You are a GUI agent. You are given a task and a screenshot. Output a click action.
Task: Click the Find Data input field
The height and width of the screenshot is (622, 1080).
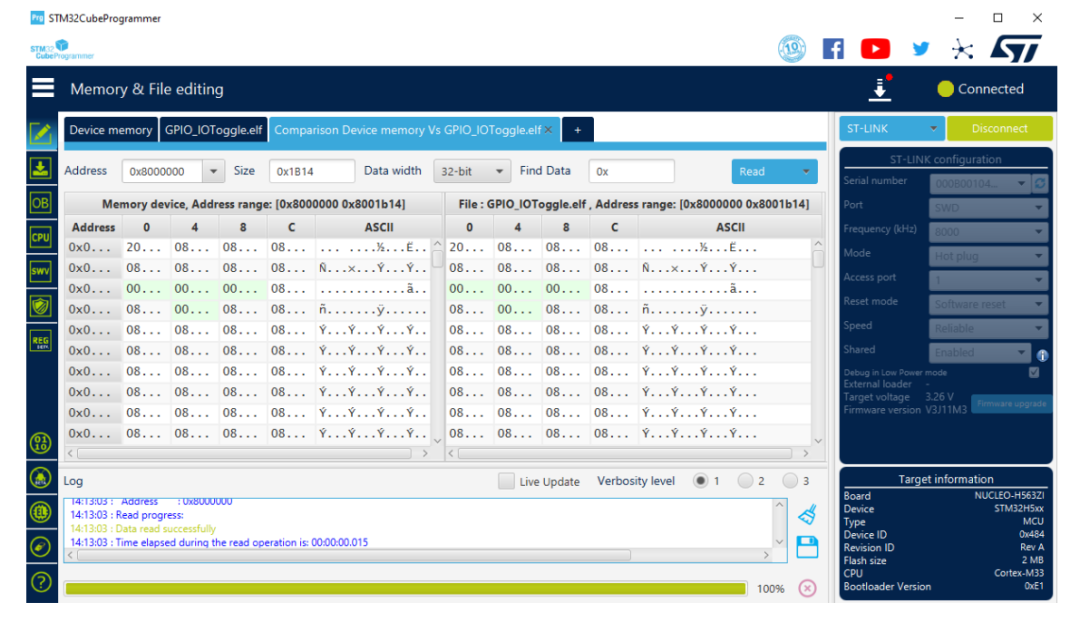[632, 172]
